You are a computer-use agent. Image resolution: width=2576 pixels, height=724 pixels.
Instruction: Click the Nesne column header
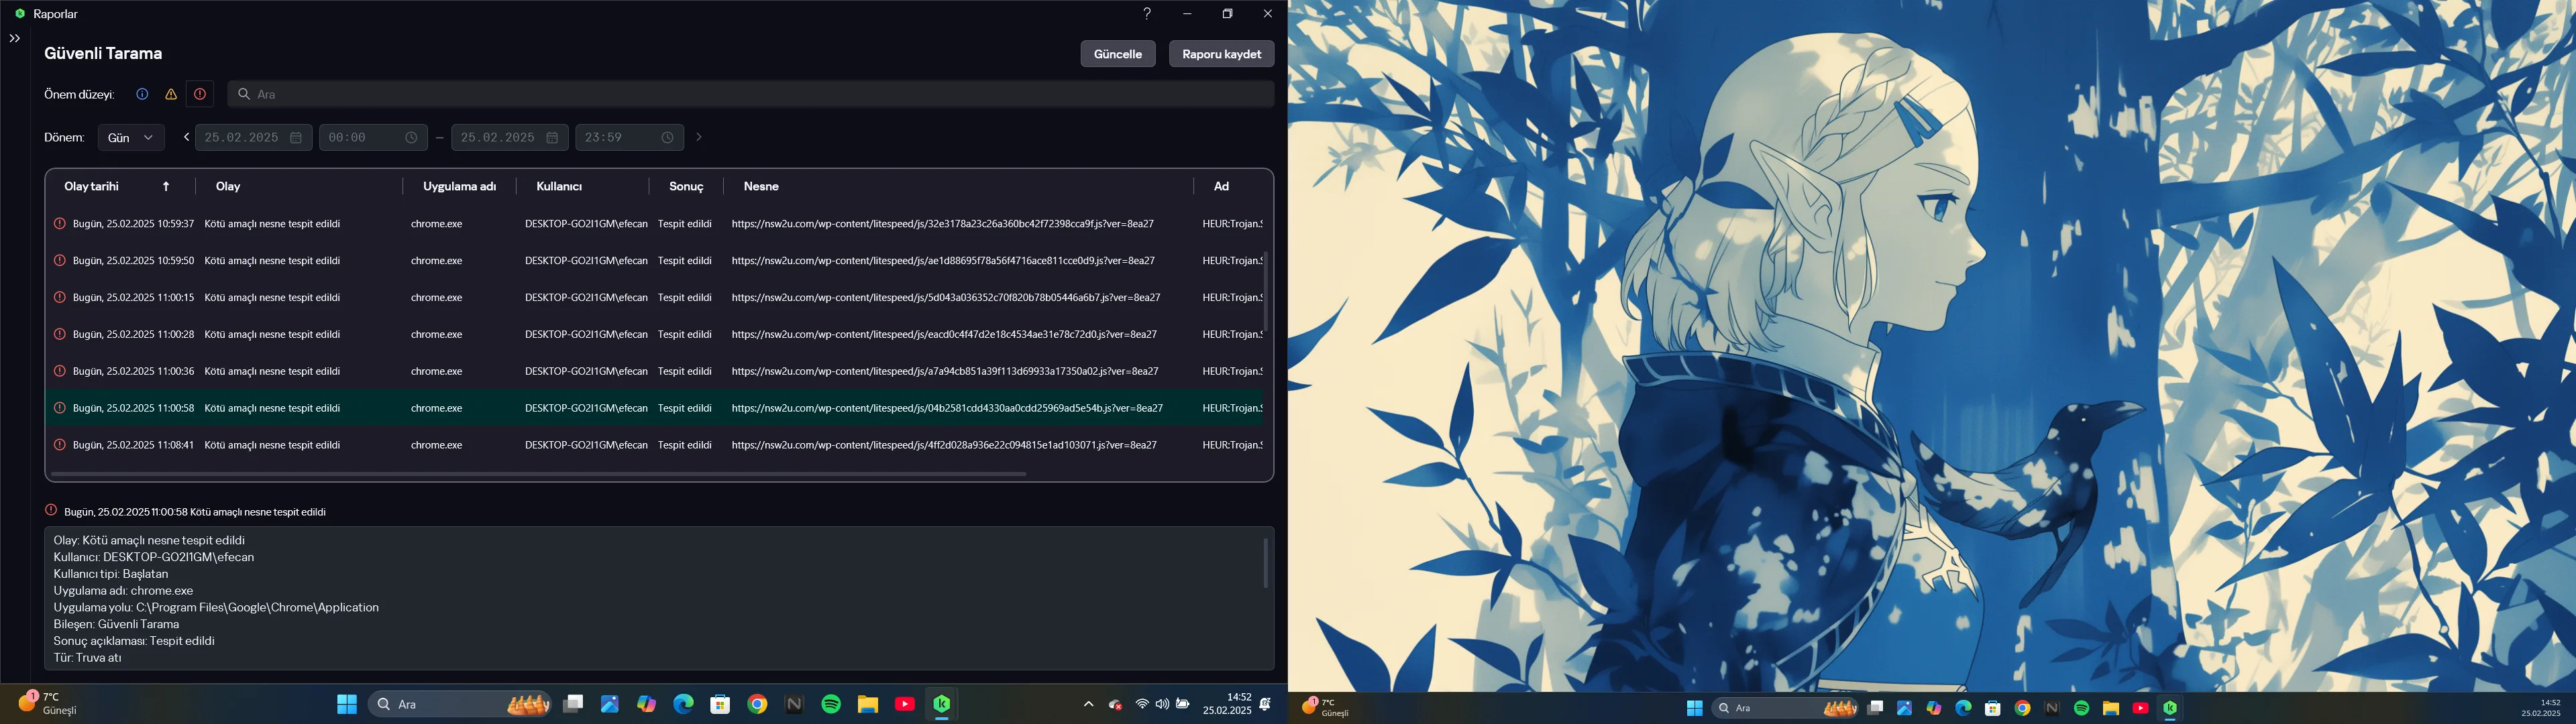pyautogui.click(x=761, y=186)
